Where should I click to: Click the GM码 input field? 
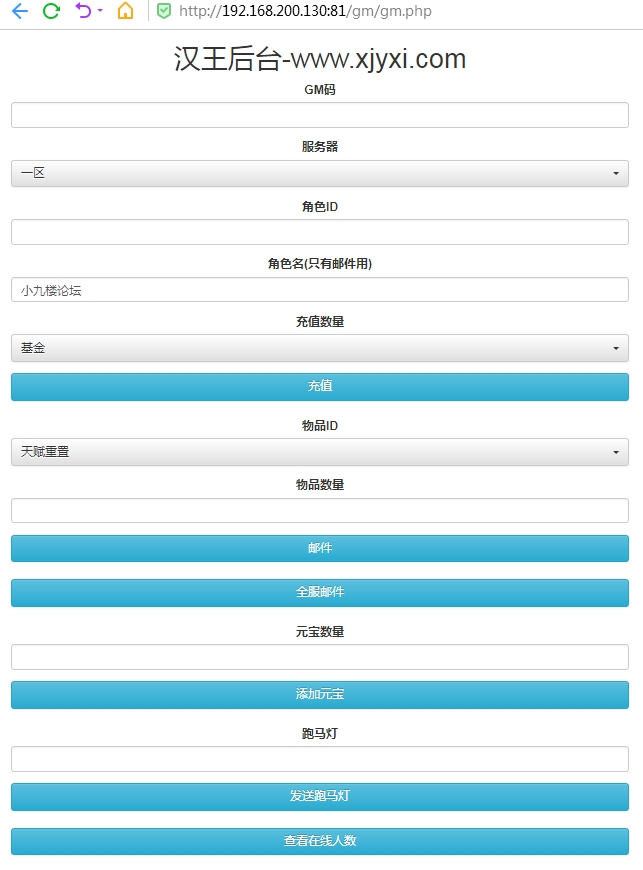click(x=319, y=115)
